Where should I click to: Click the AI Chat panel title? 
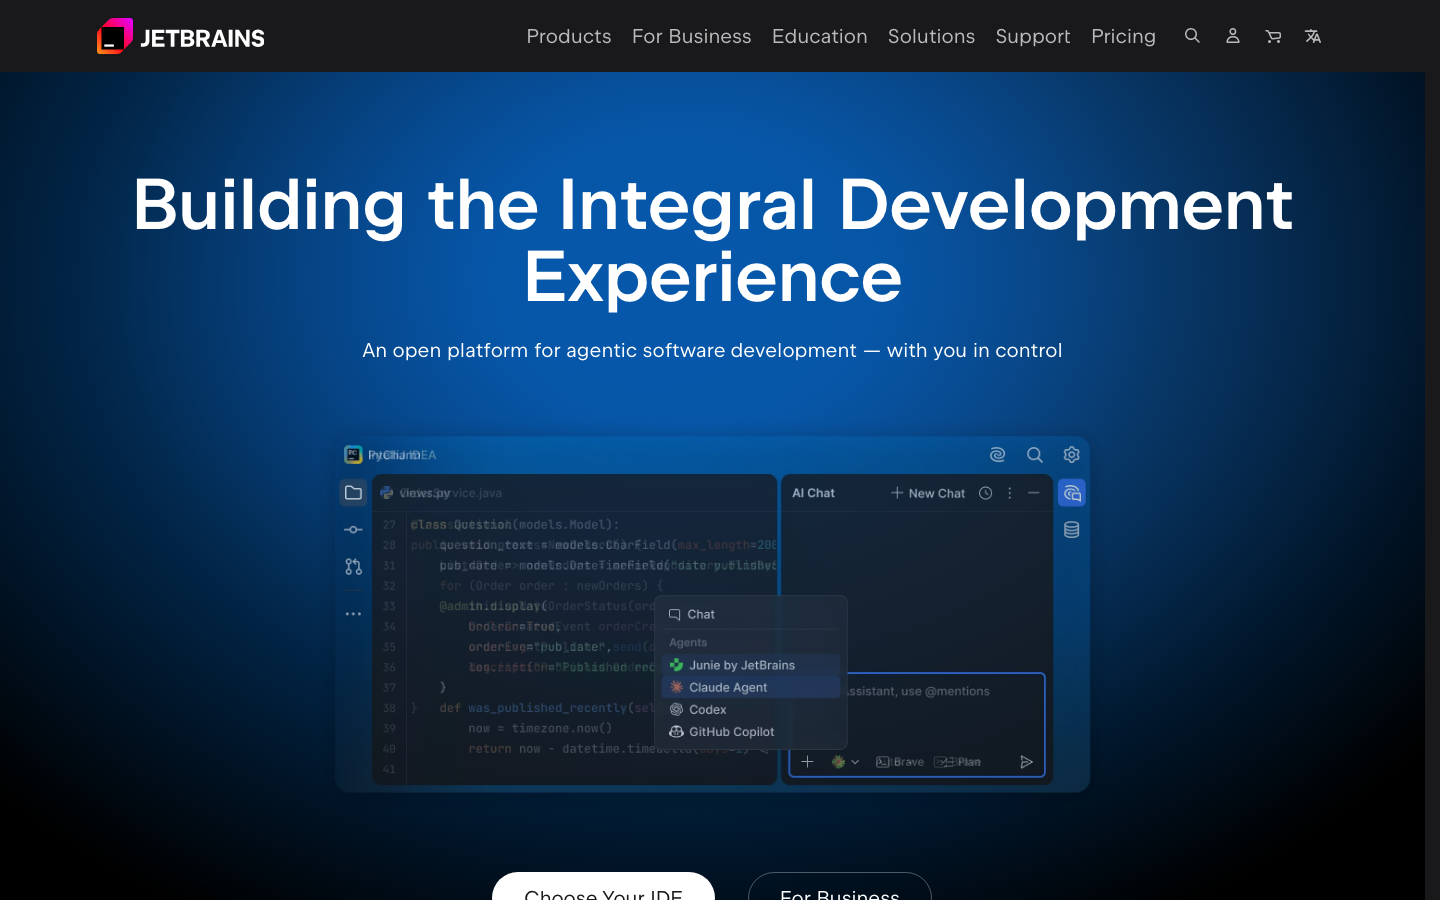tap(813, 493)
